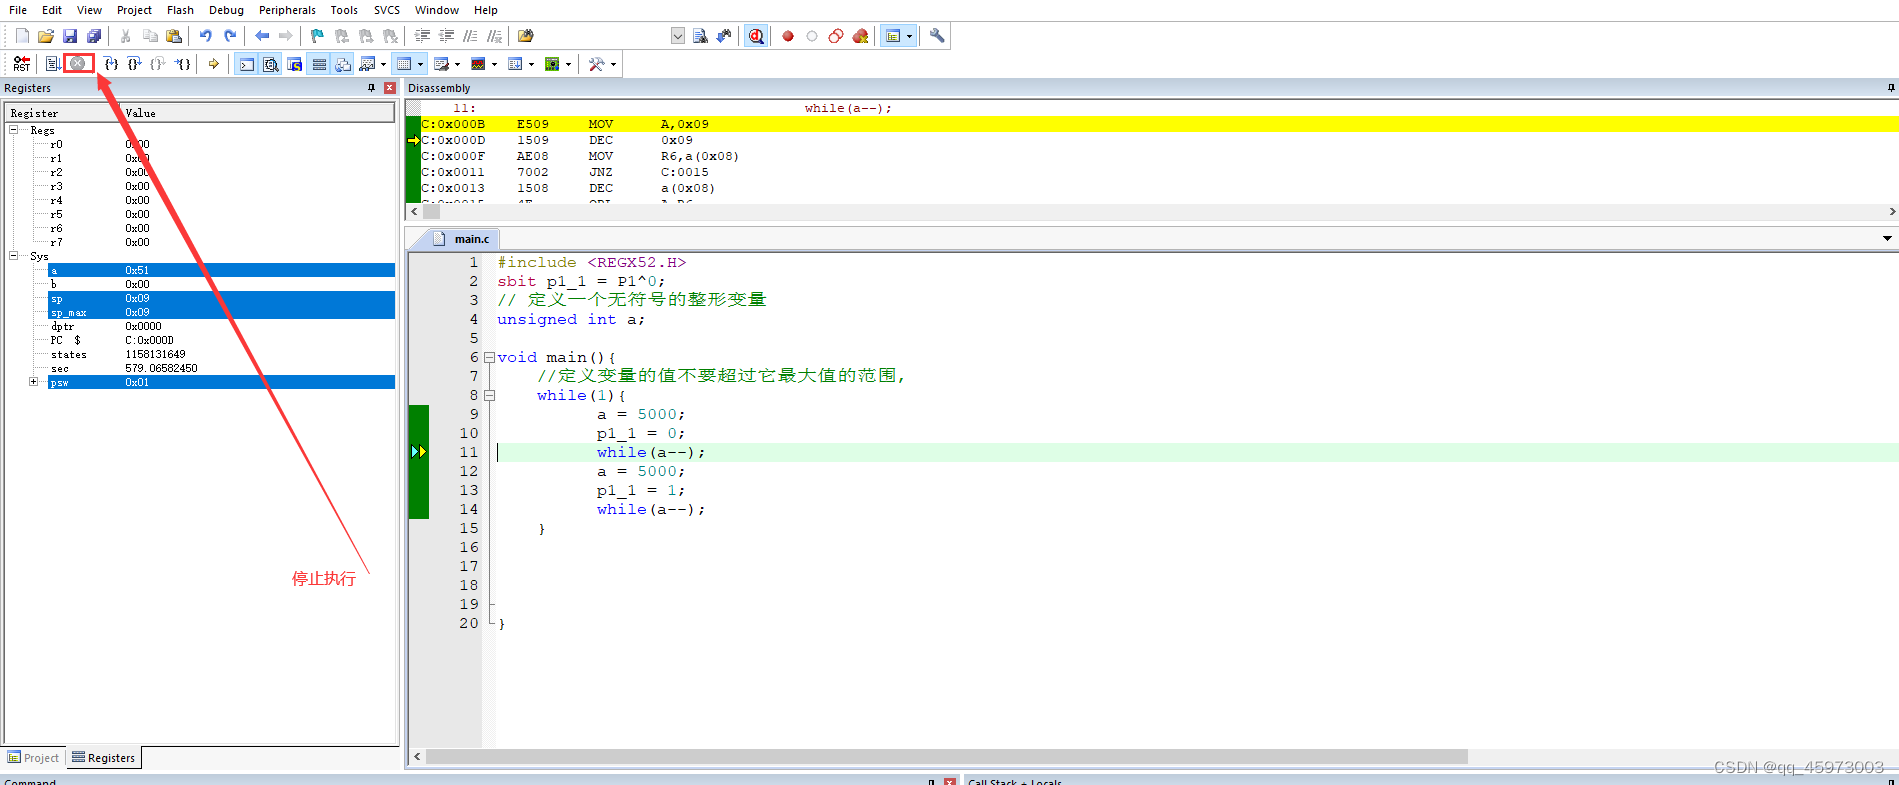Image resolution: width=1899 pixels, height=785 pixels.
Task: Collapse the Regs tree node
Action: click(14, 130)
